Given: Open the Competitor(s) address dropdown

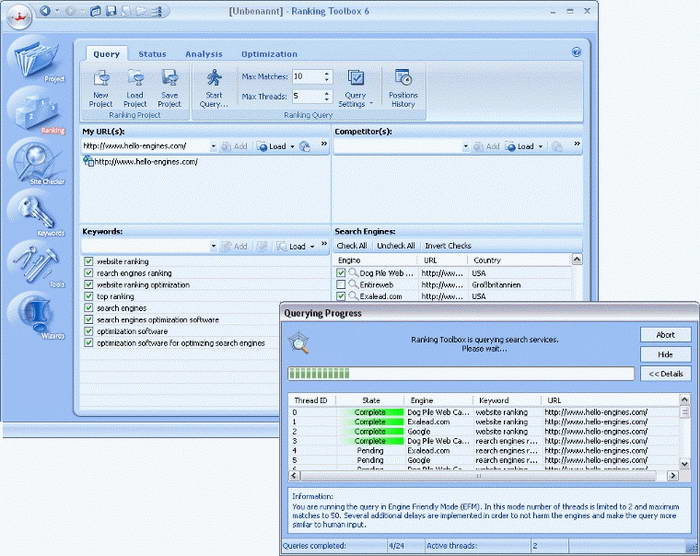Looking at the screenshot, I should pos(465,146).
